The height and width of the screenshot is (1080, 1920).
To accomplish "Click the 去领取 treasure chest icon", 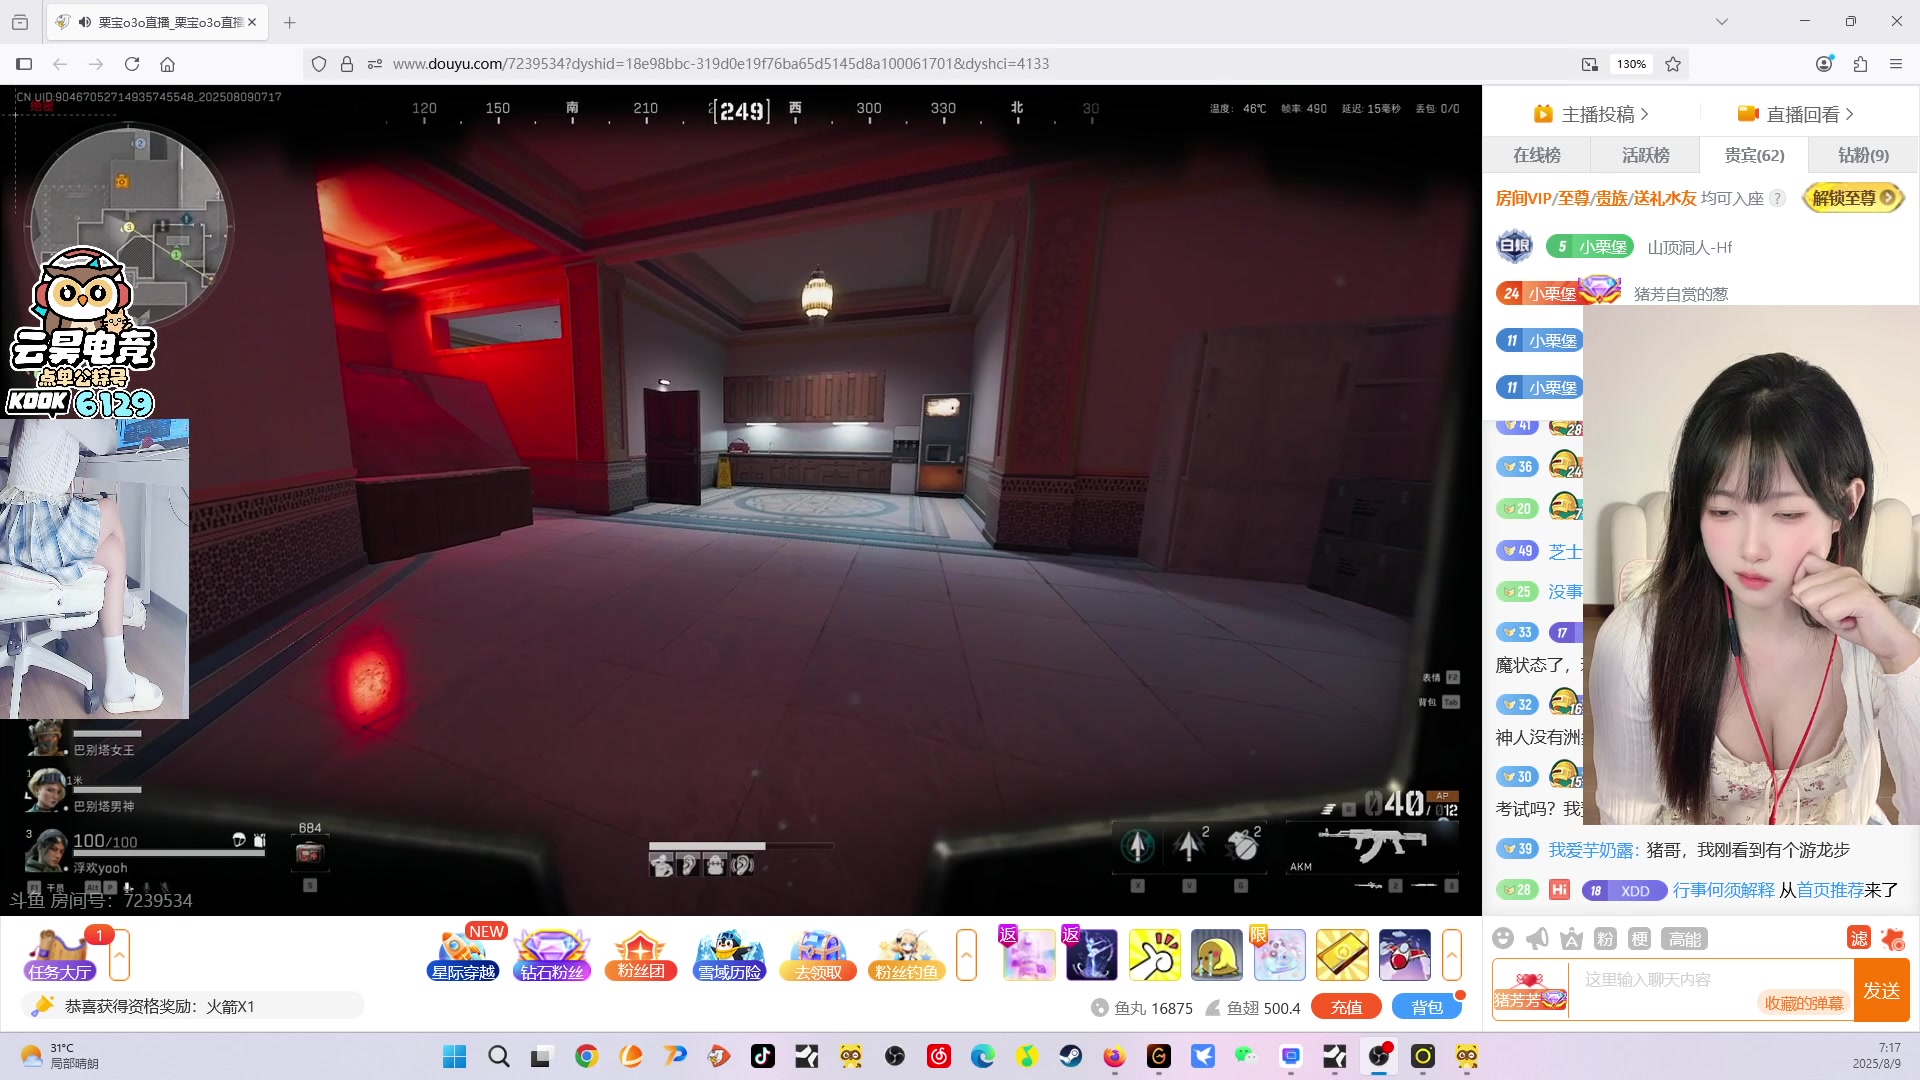I will [818, 955].
